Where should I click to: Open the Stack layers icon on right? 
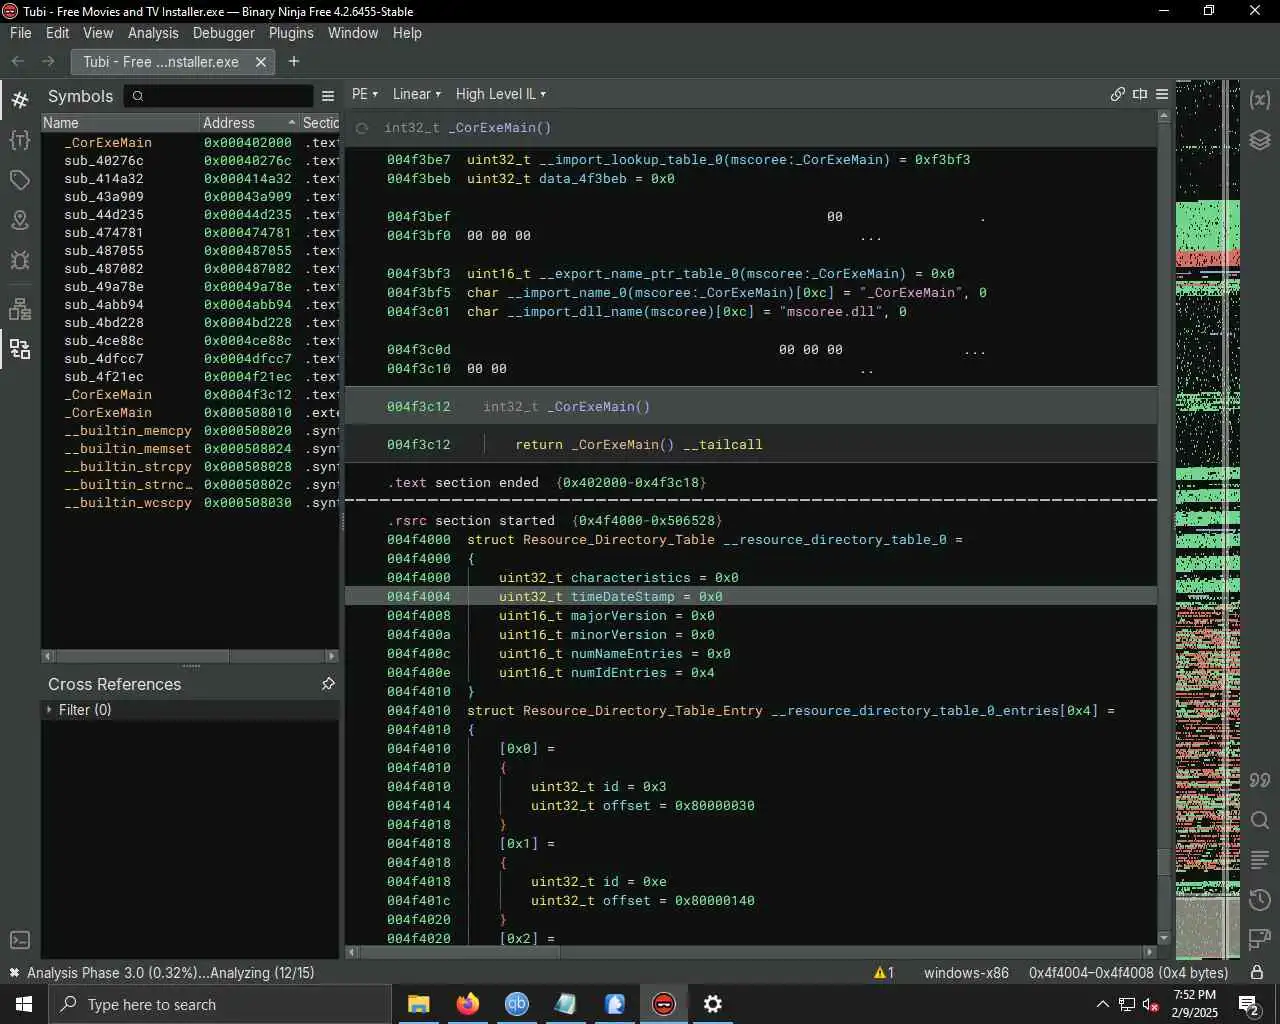click(1260, 140)
